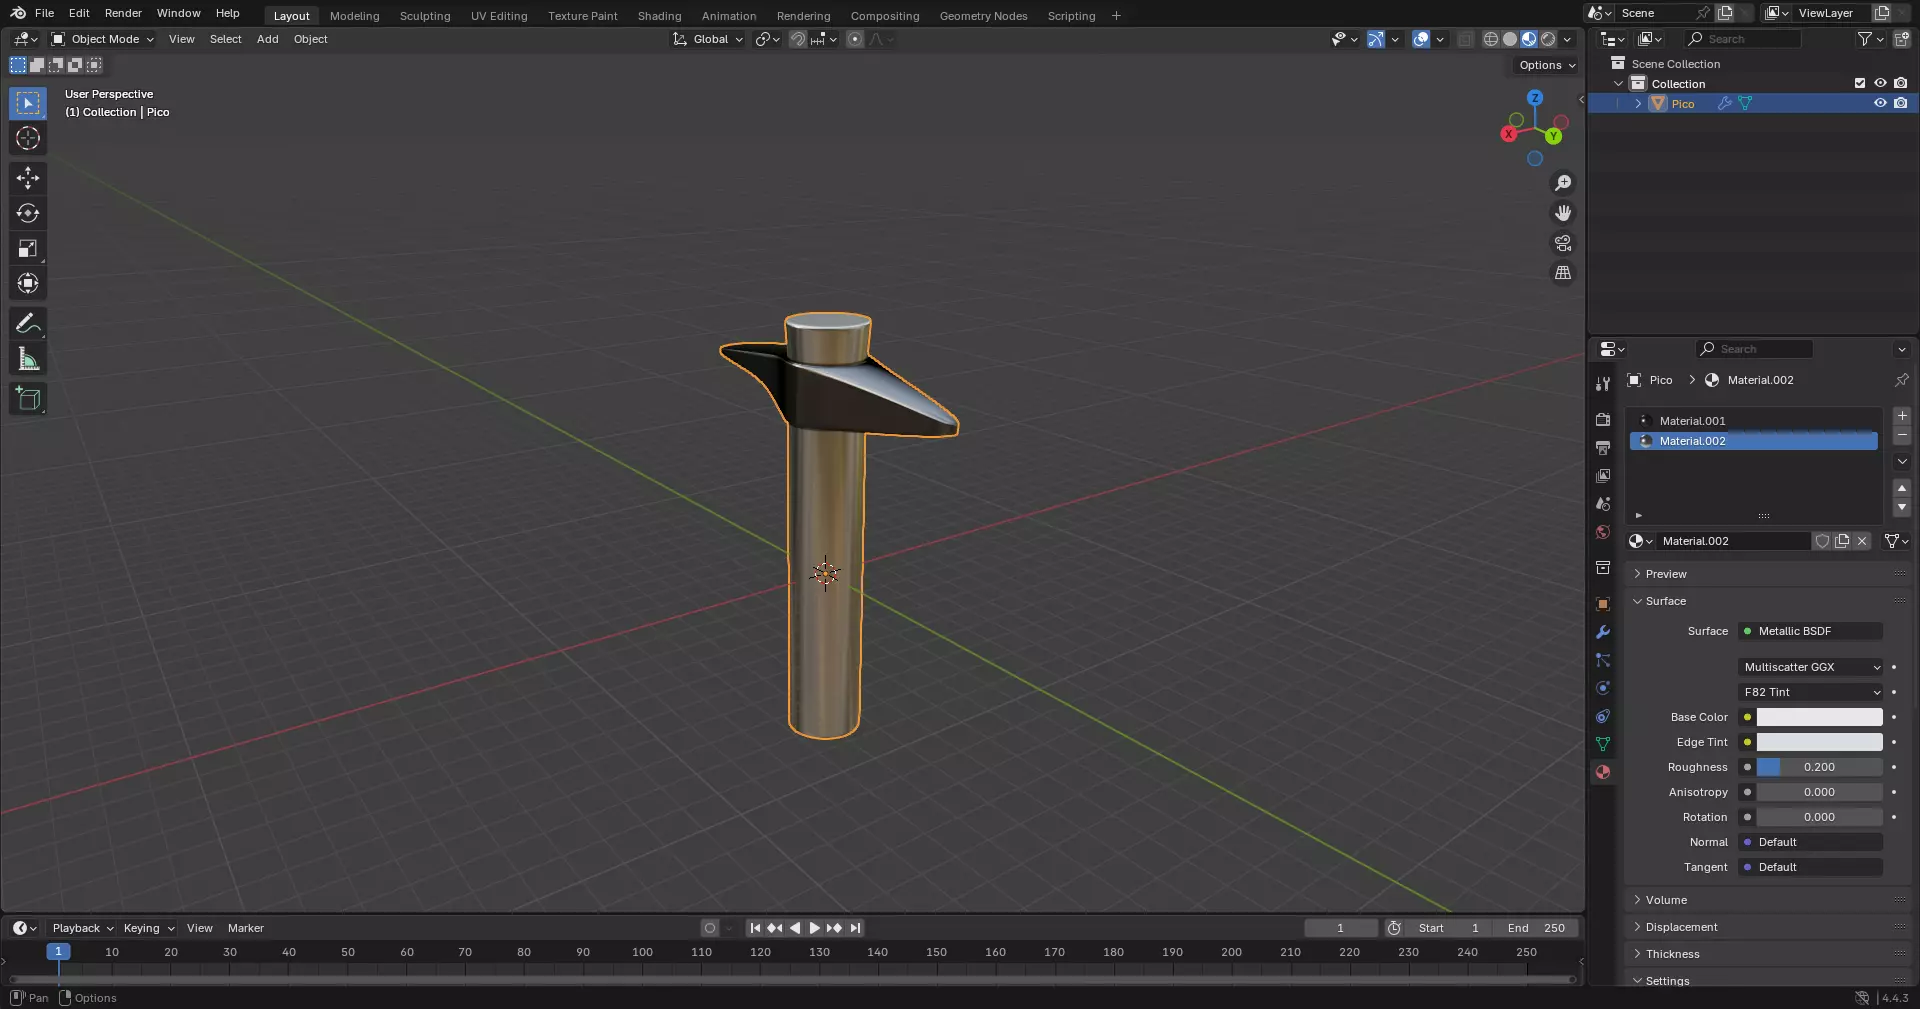Open the Modifiers wrench properties tab
Image resolution: width=1920 pixels, height=1009 pixels.
[1603, 632]
